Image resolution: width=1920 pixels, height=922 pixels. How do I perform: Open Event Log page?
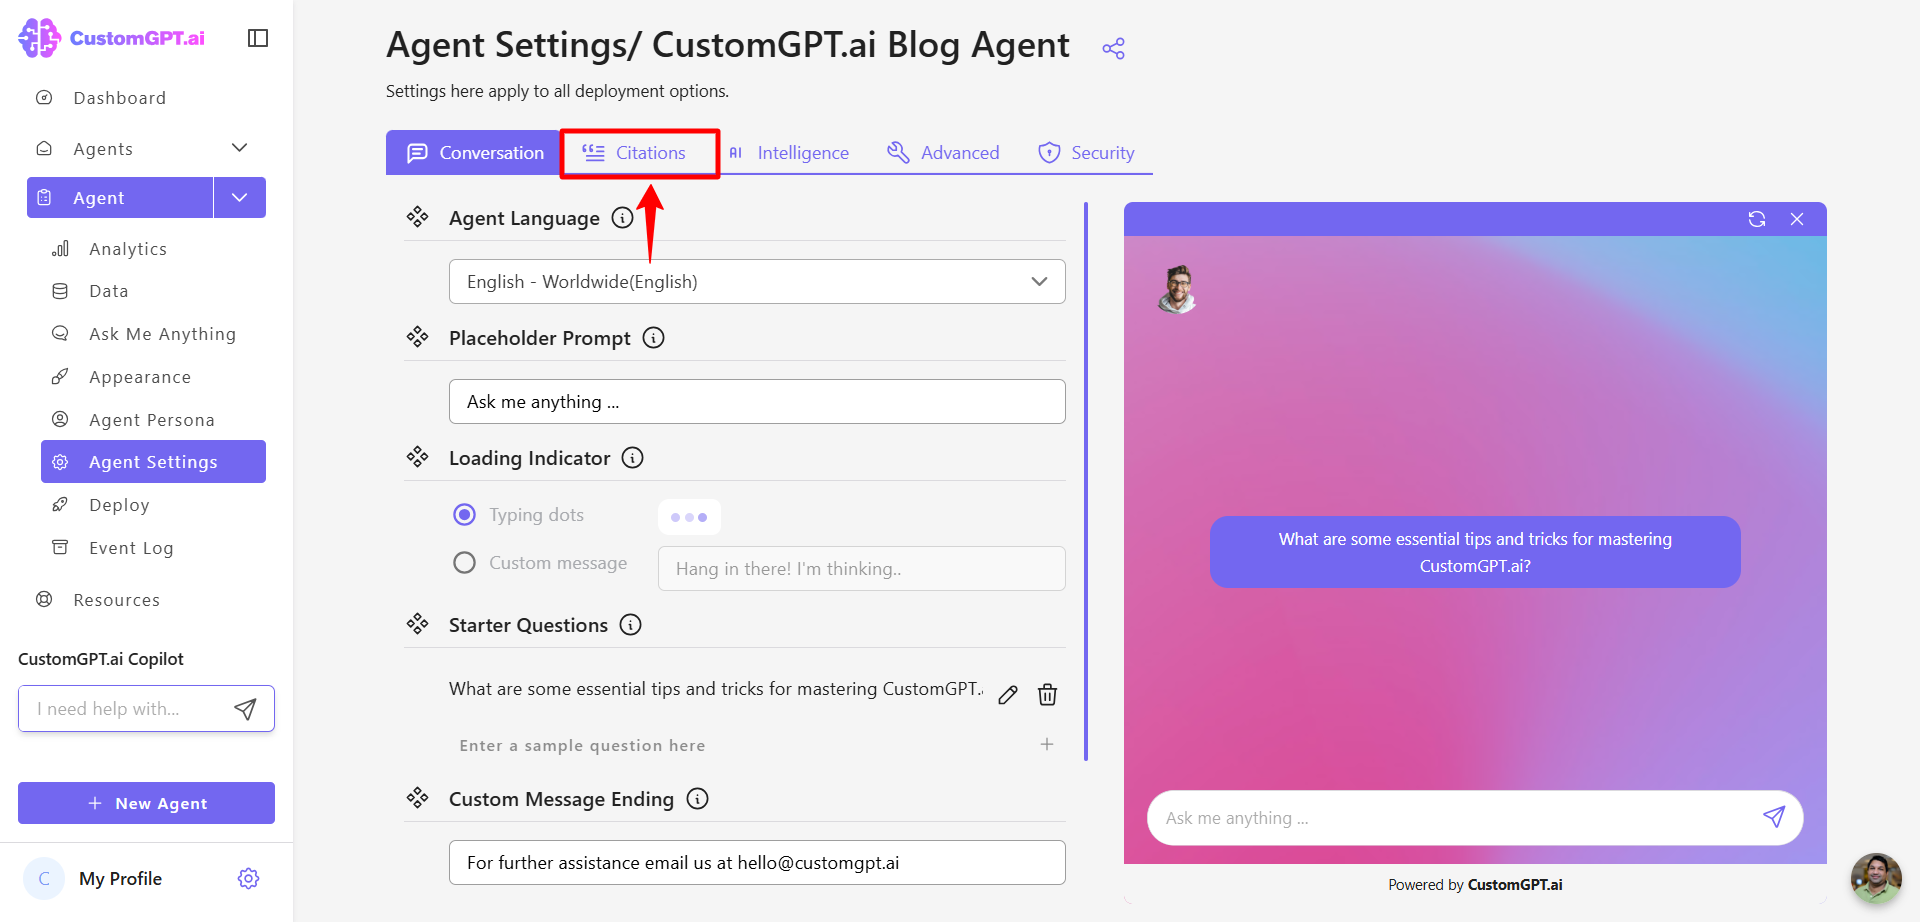131,548
